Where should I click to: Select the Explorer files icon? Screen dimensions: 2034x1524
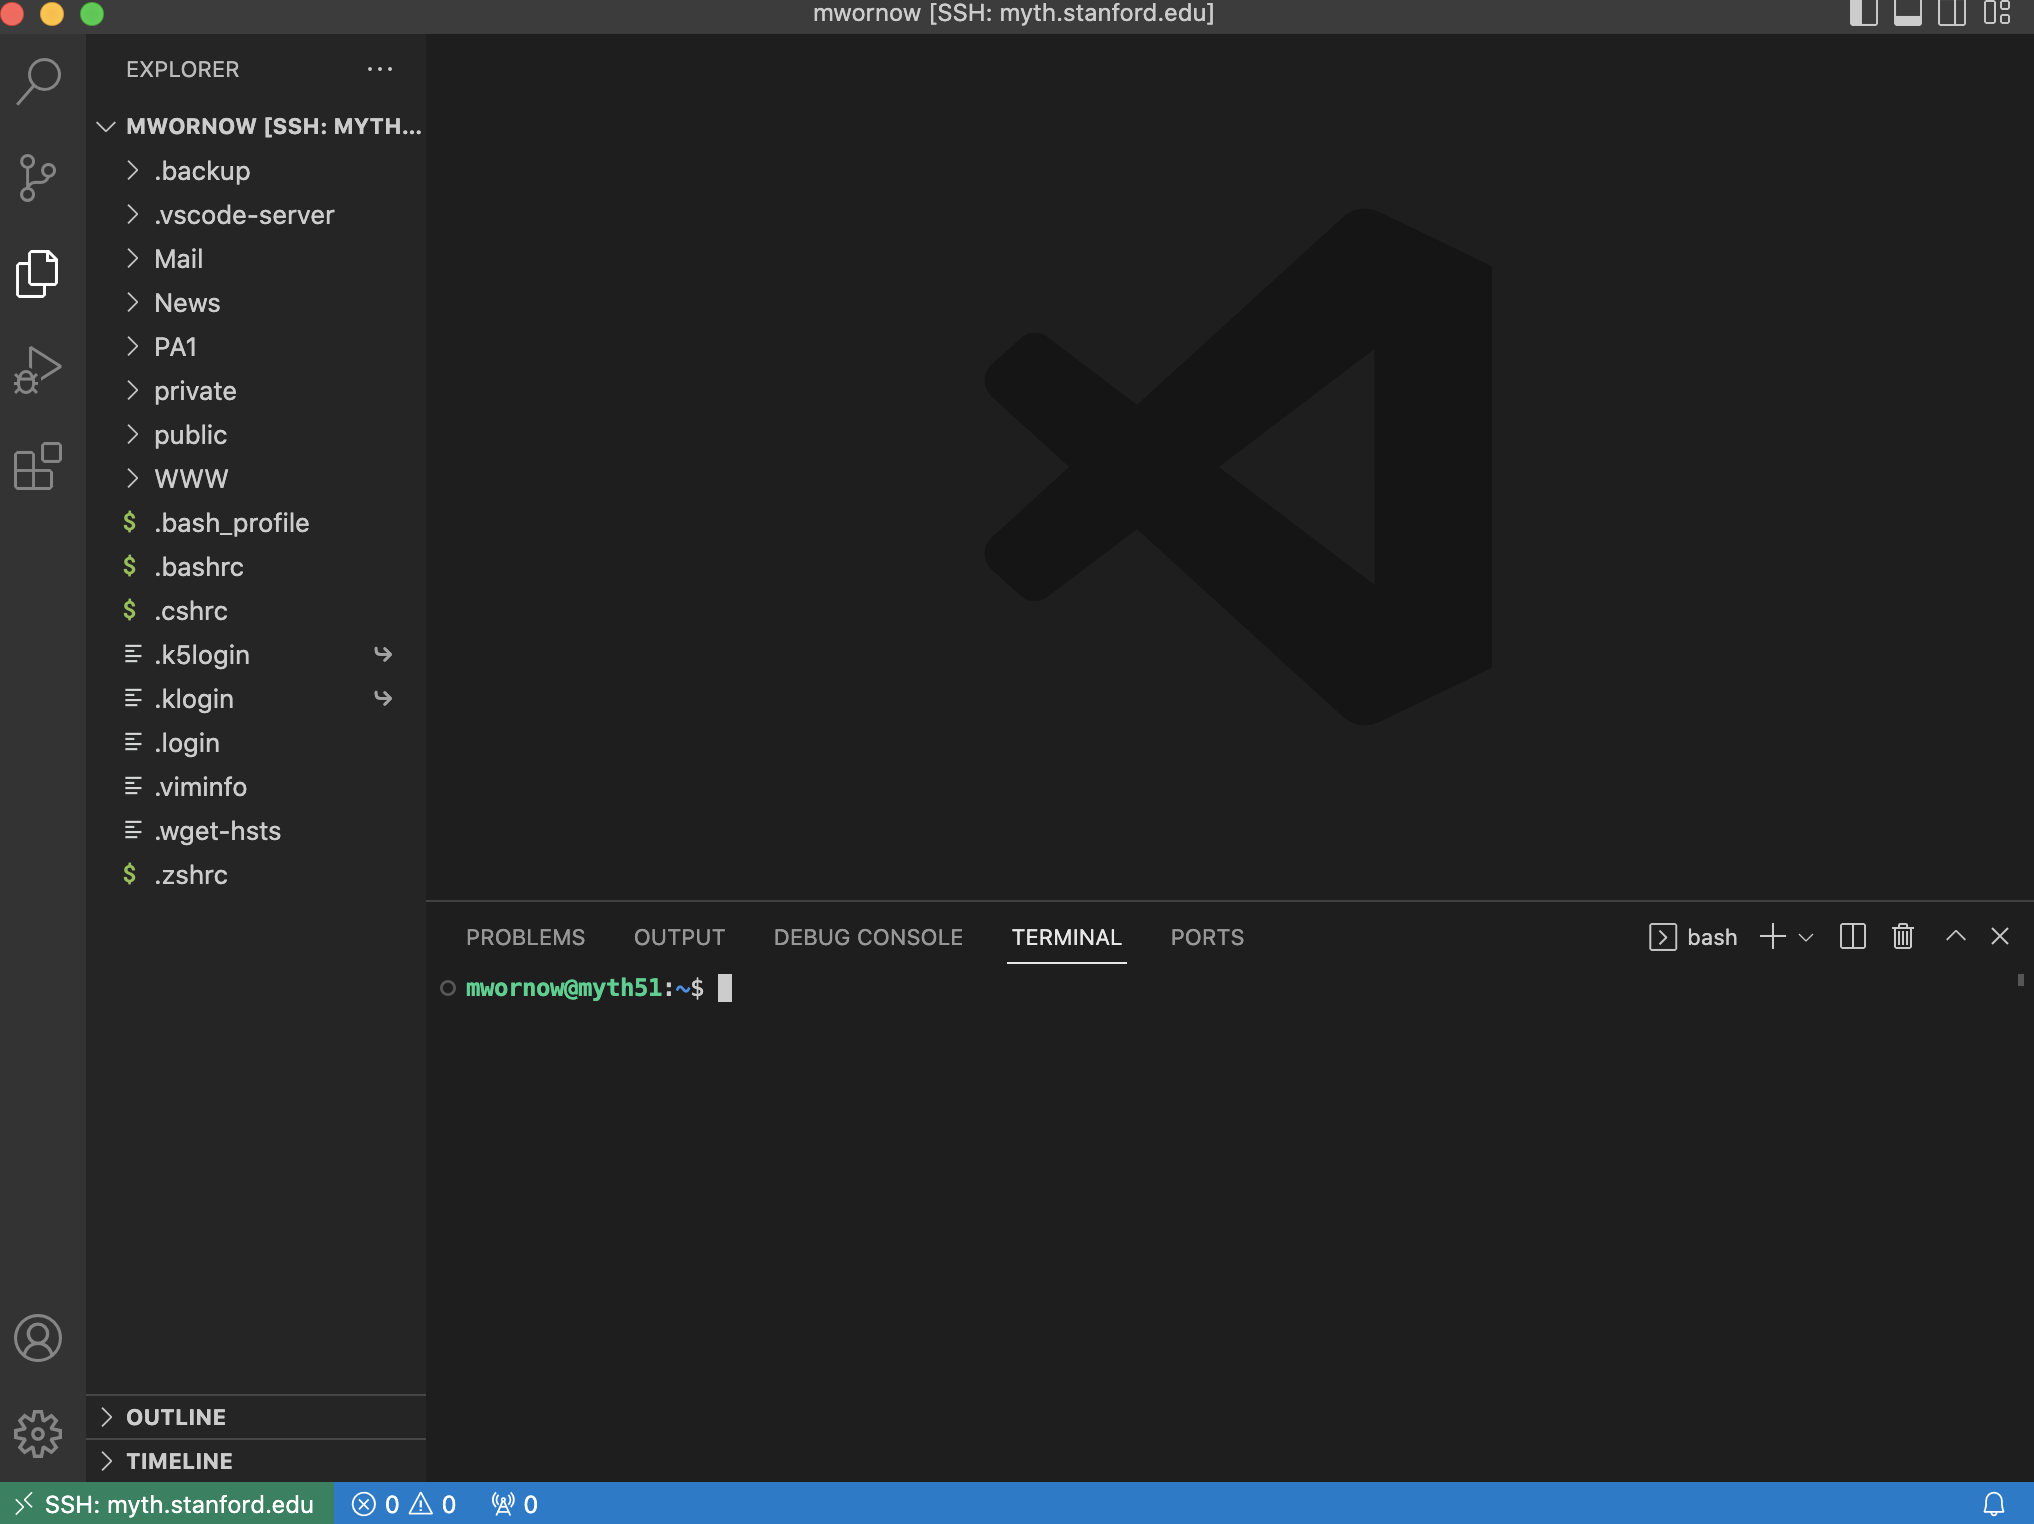(39, 274)
